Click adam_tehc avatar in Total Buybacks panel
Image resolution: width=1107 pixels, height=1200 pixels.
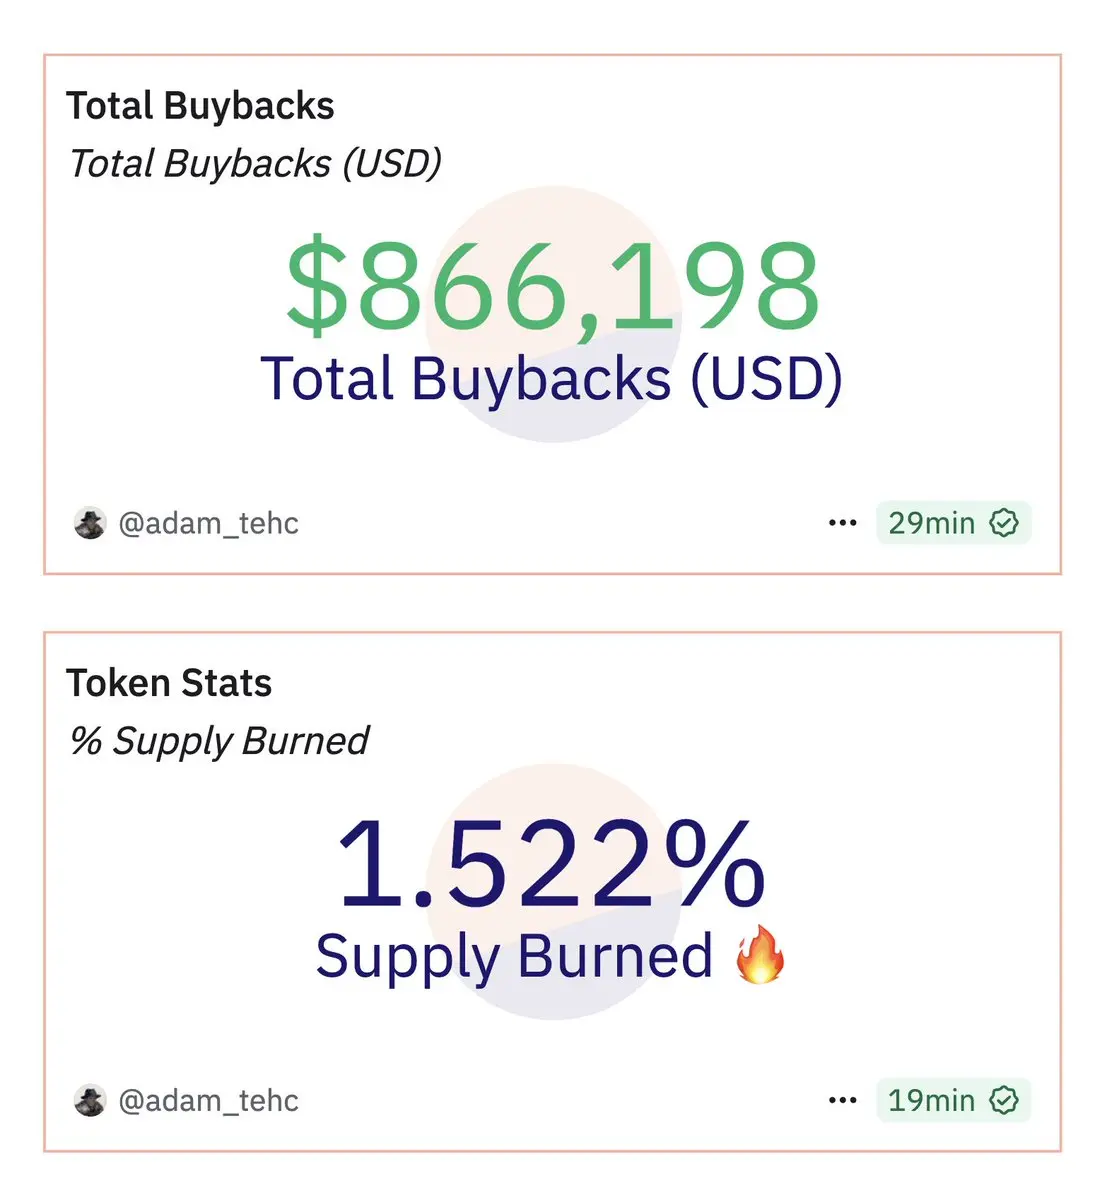90,523
